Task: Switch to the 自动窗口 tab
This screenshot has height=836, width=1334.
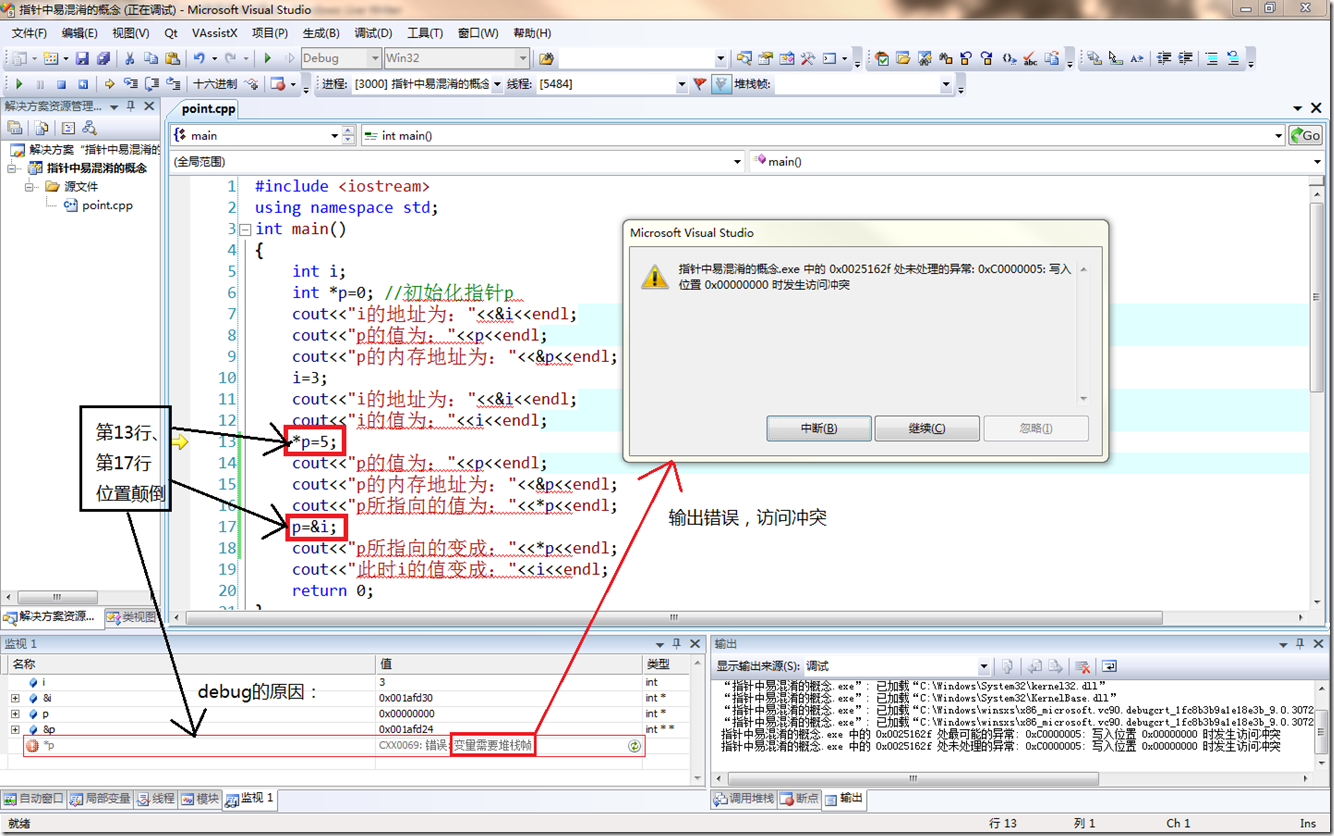Action: click(x=33, y=798)
